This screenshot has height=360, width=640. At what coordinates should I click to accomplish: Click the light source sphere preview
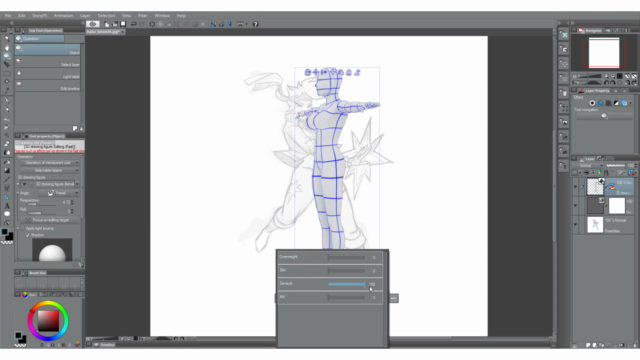(x=52, y=250)
